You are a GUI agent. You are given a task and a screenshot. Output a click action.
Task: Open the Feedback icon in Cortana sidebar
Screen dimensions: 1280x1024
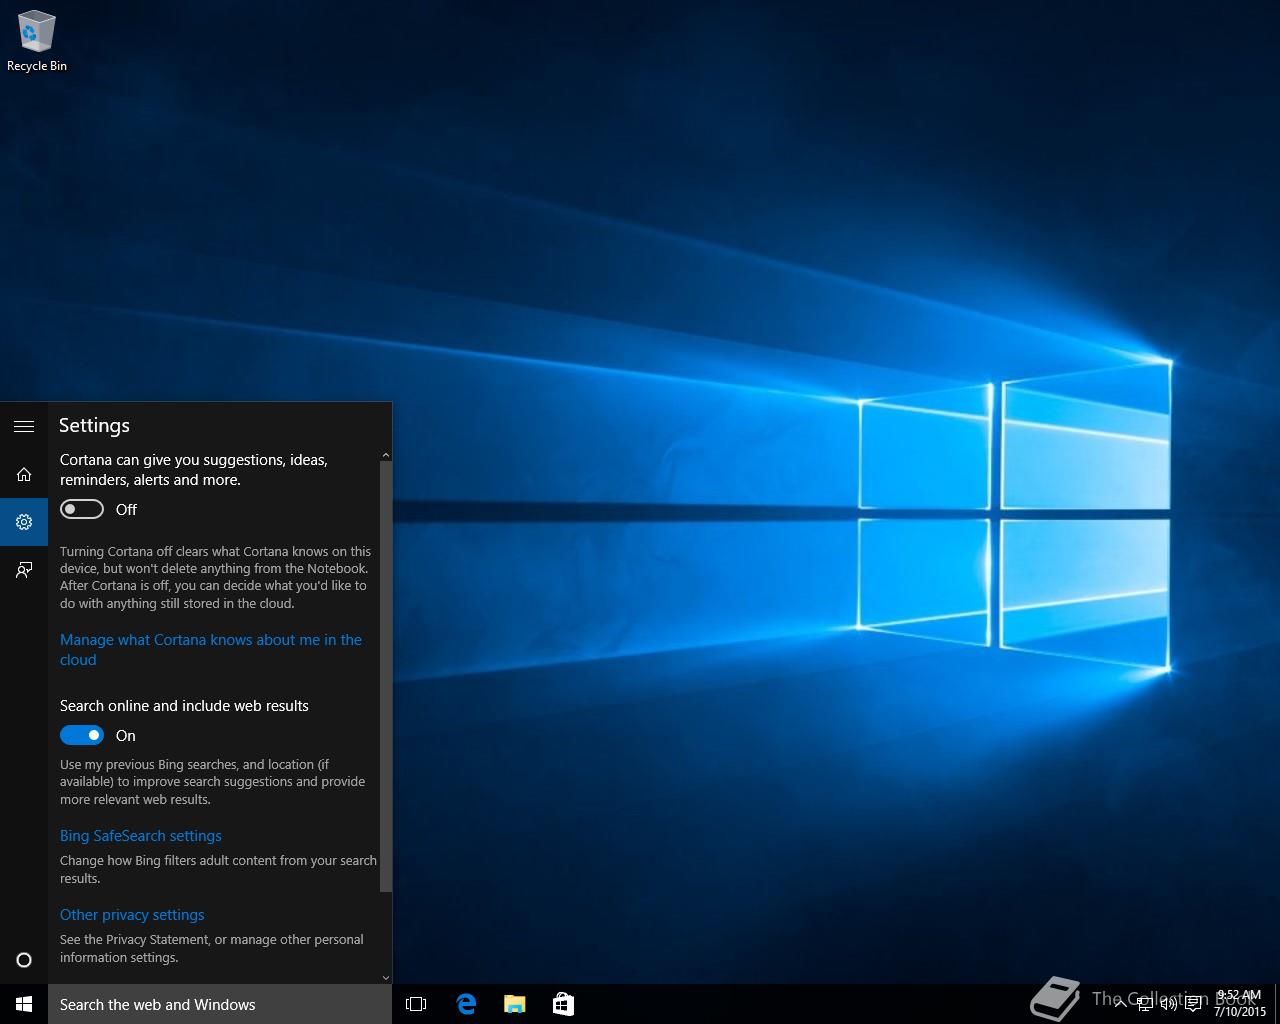click(x=24, y=570)
